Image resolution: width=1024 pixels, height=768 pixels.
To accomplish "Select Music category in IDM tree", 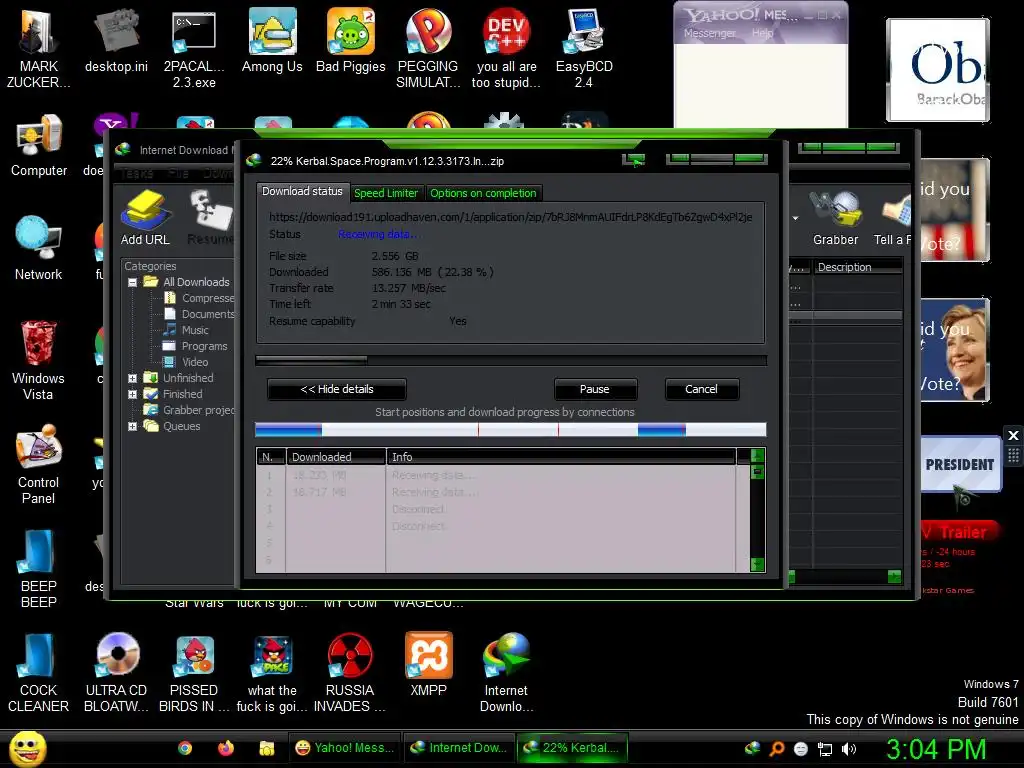I will pos(186,330).
